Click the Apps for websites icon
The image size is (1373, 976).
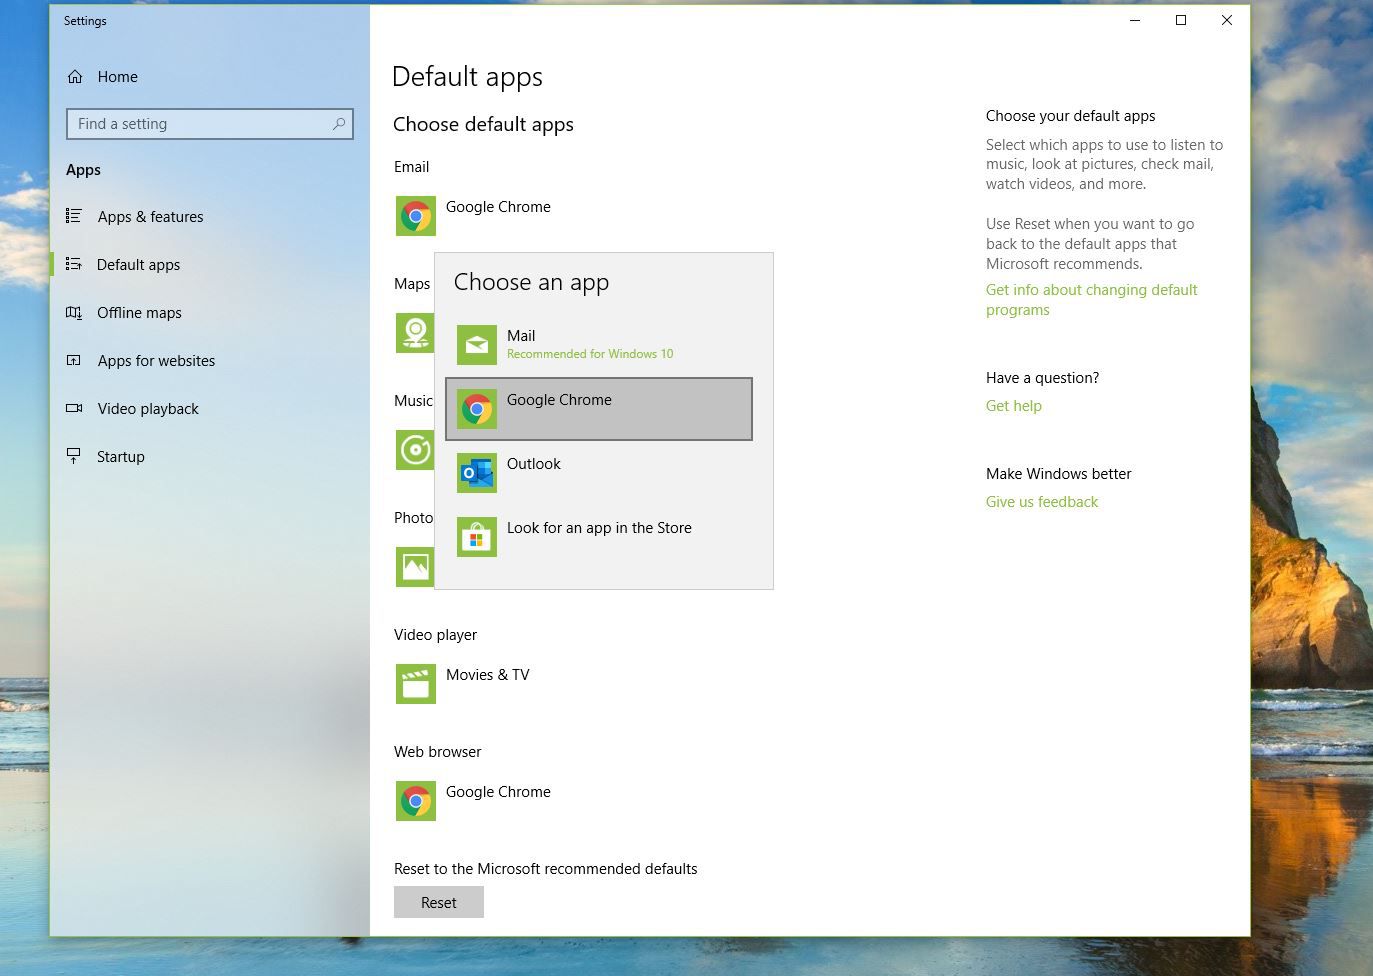pyautogui.click(x=74, y=360)
